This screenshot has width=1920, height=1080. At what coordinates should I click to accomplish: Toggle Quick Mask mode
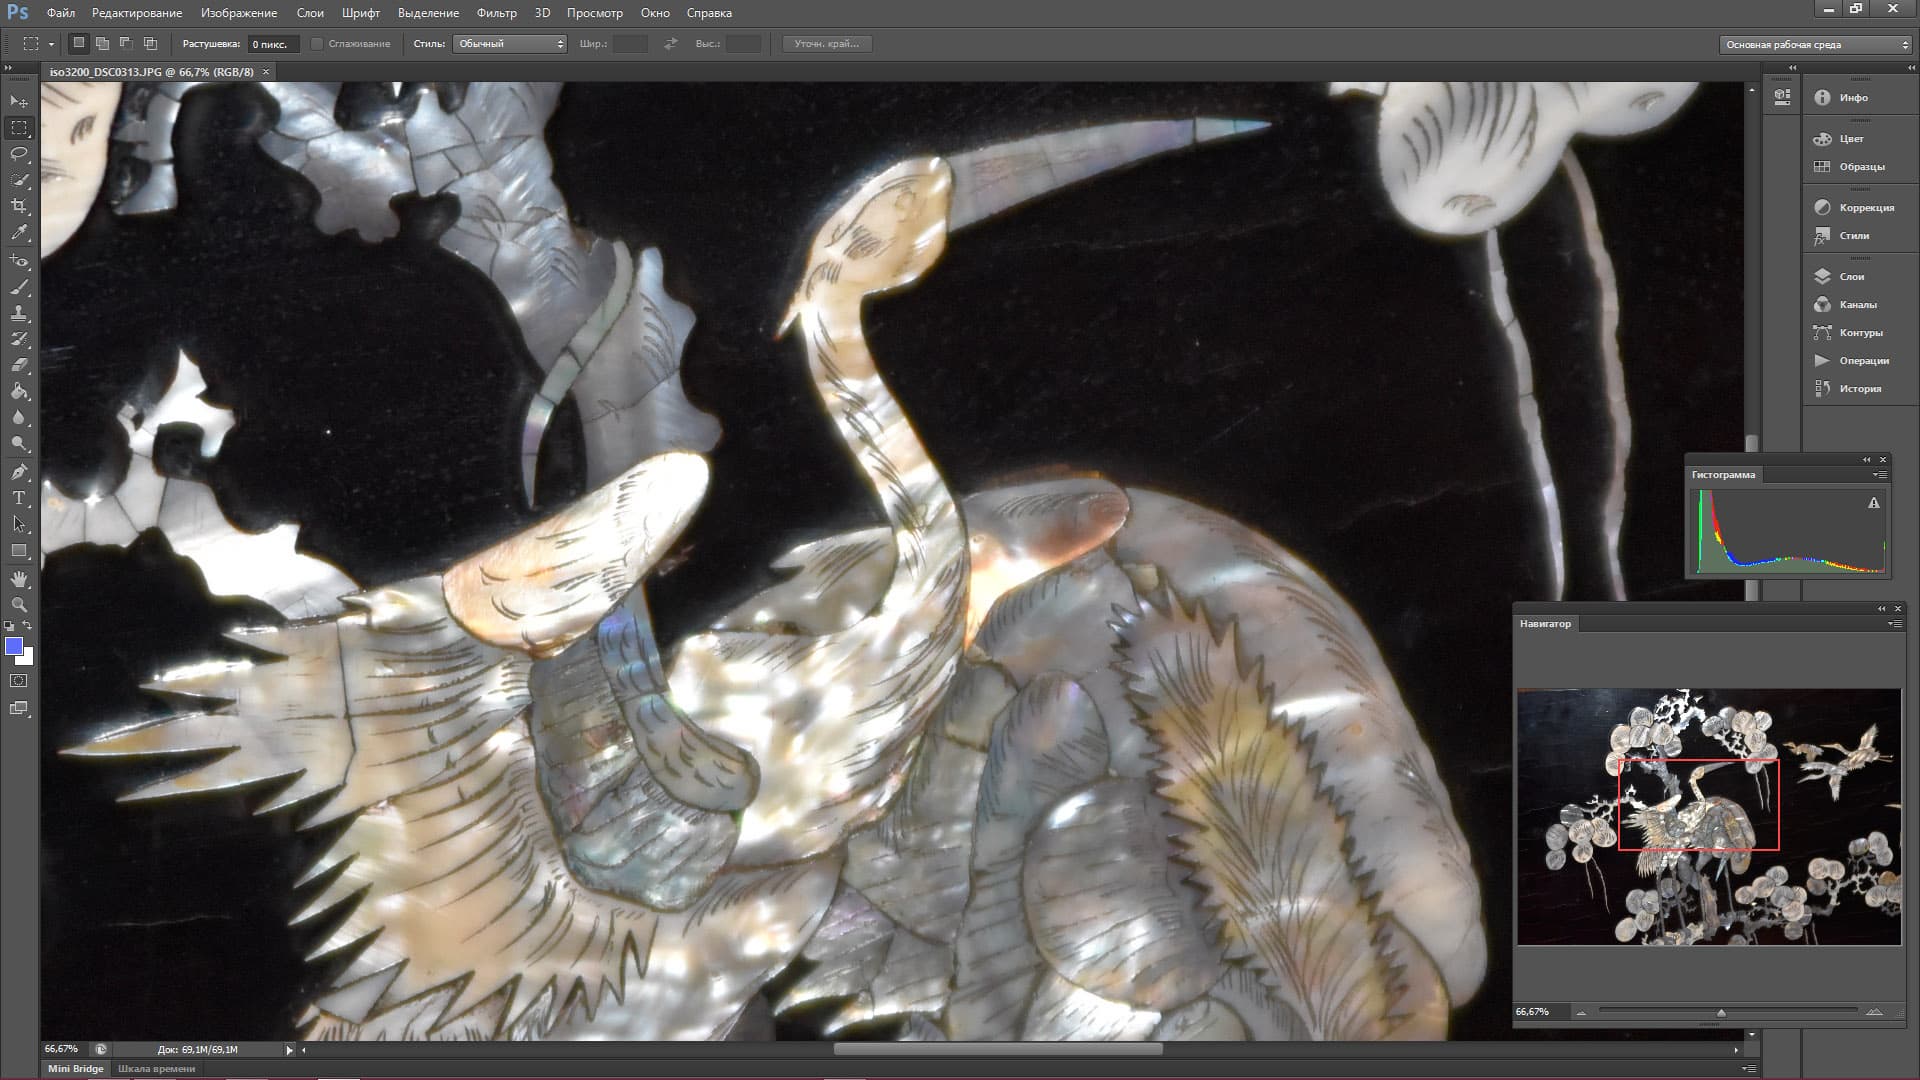click(19, 681)
